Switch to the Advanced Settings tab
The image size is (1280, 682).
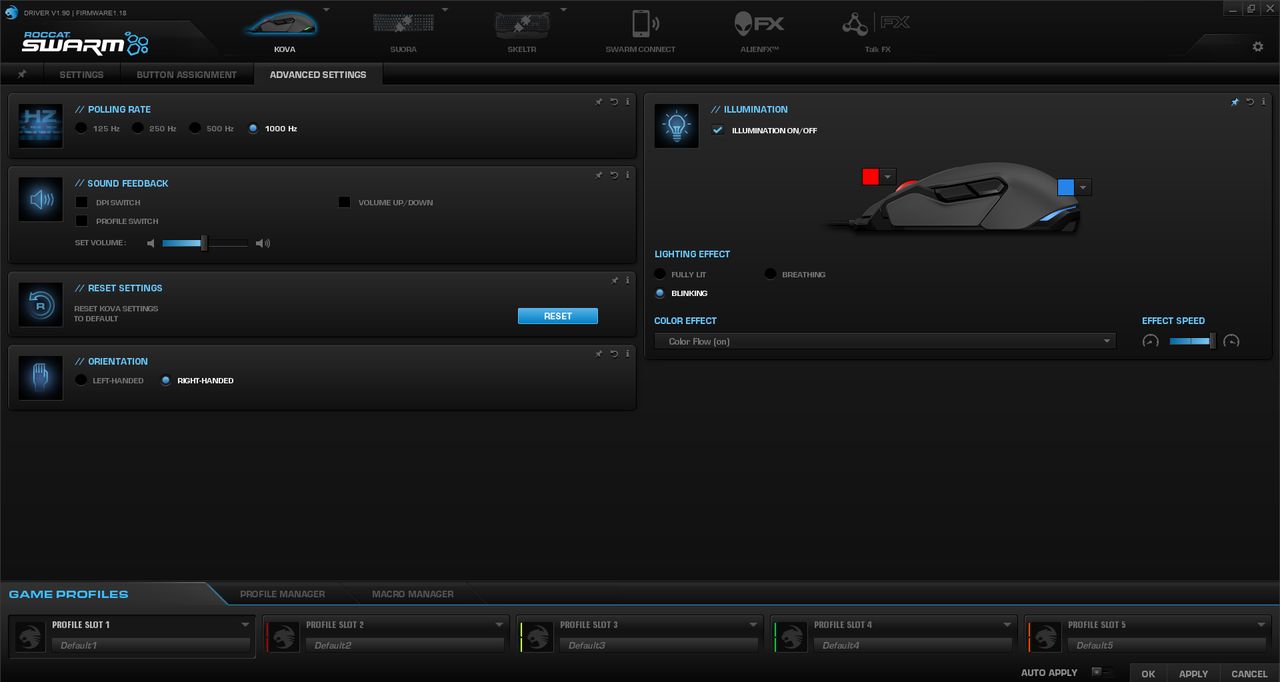click(318, 74)
